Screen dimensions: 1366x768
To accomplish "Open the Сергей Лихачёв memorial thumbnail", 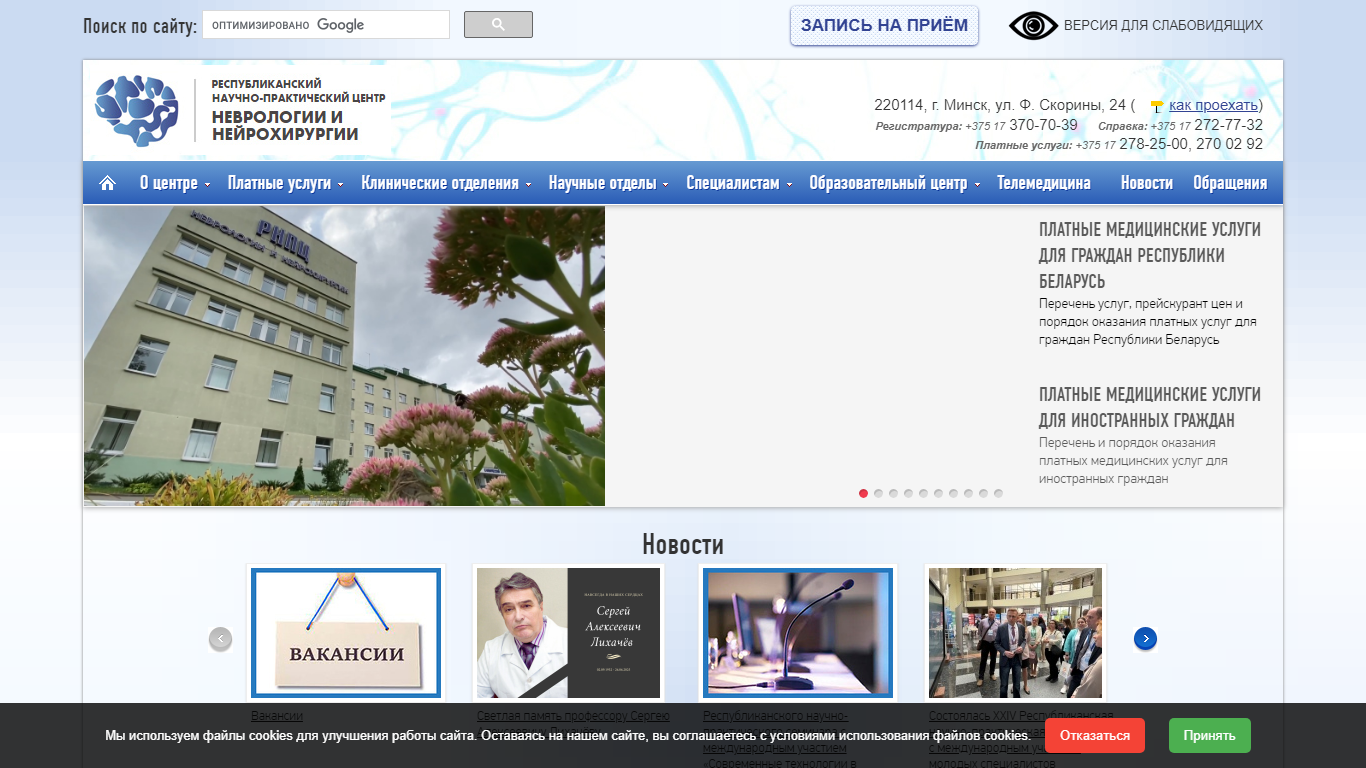I will [569, 633].
